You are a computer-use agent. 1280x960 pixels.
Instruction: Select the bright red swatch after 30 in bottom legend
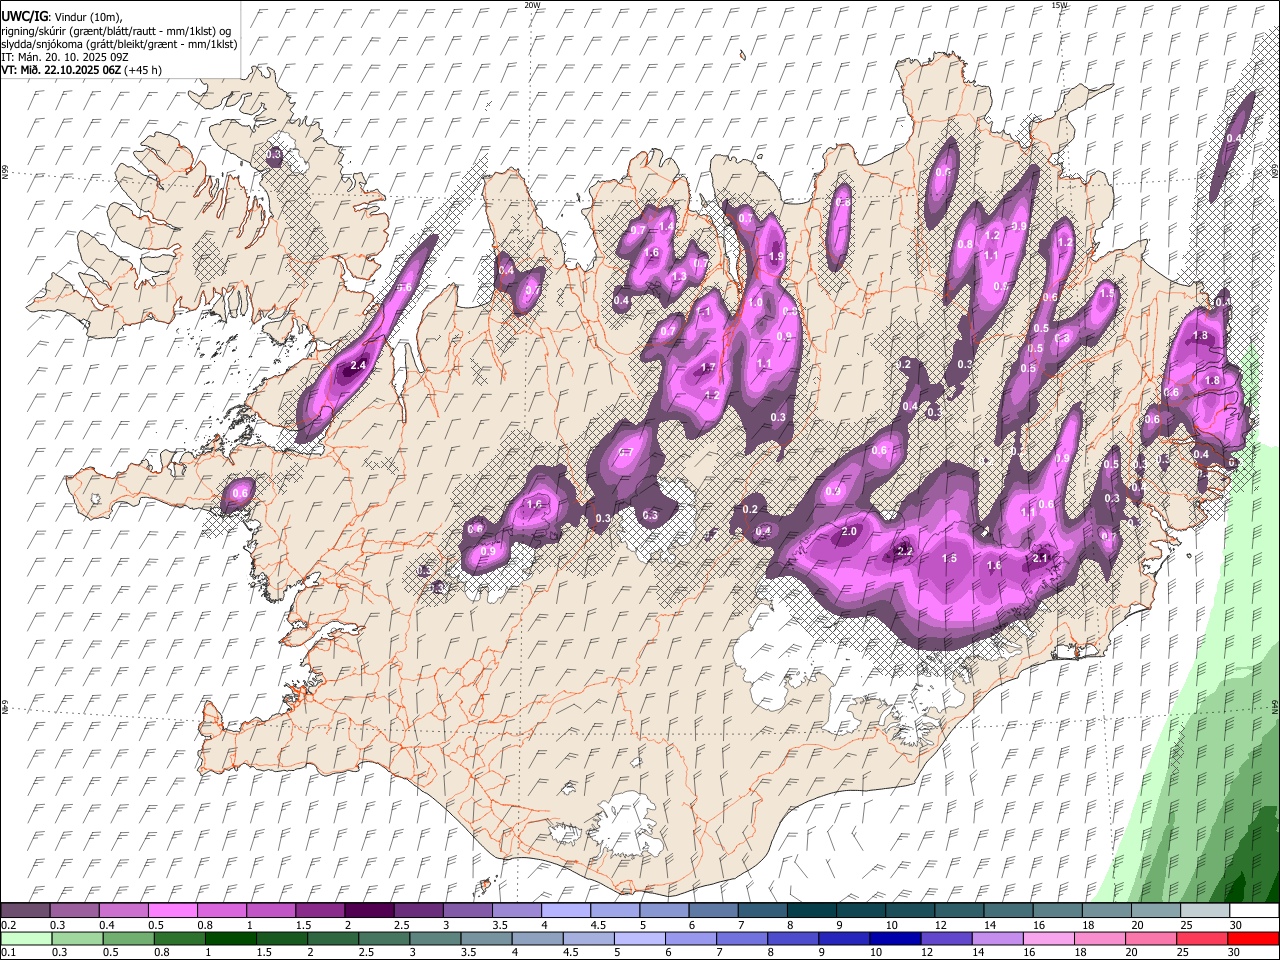(1253, 938)
